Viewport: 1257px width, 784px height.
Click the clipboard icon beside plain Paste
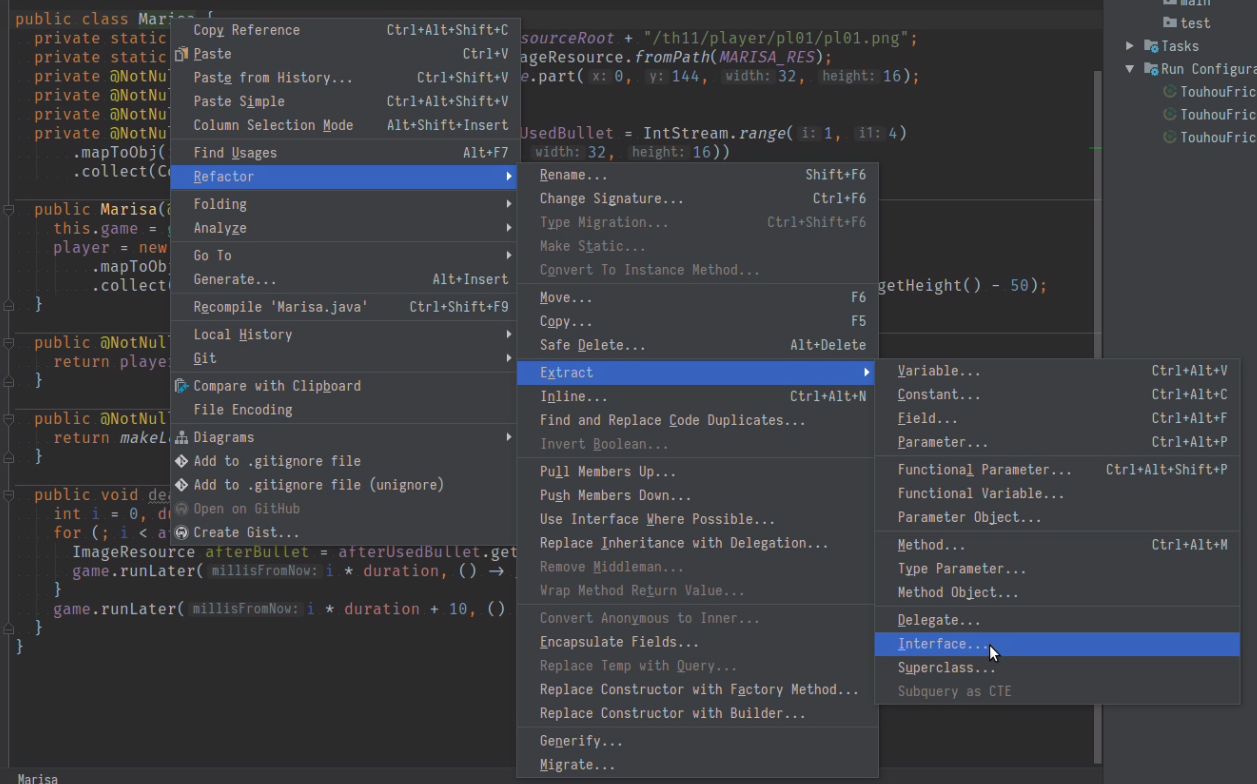pyautogui.click(x=182, y=54)
